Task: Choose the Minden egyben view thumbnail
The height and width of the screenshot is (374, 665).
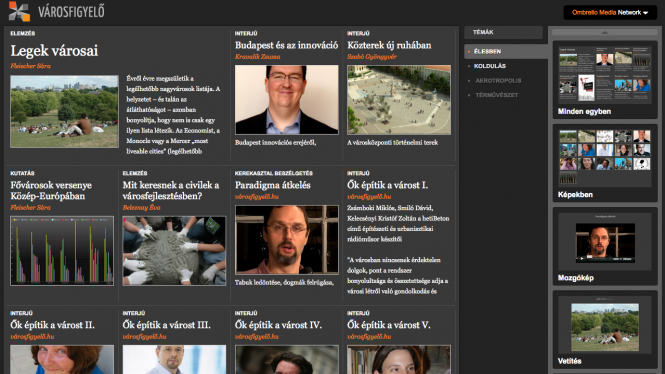Action: click(605, 80)
